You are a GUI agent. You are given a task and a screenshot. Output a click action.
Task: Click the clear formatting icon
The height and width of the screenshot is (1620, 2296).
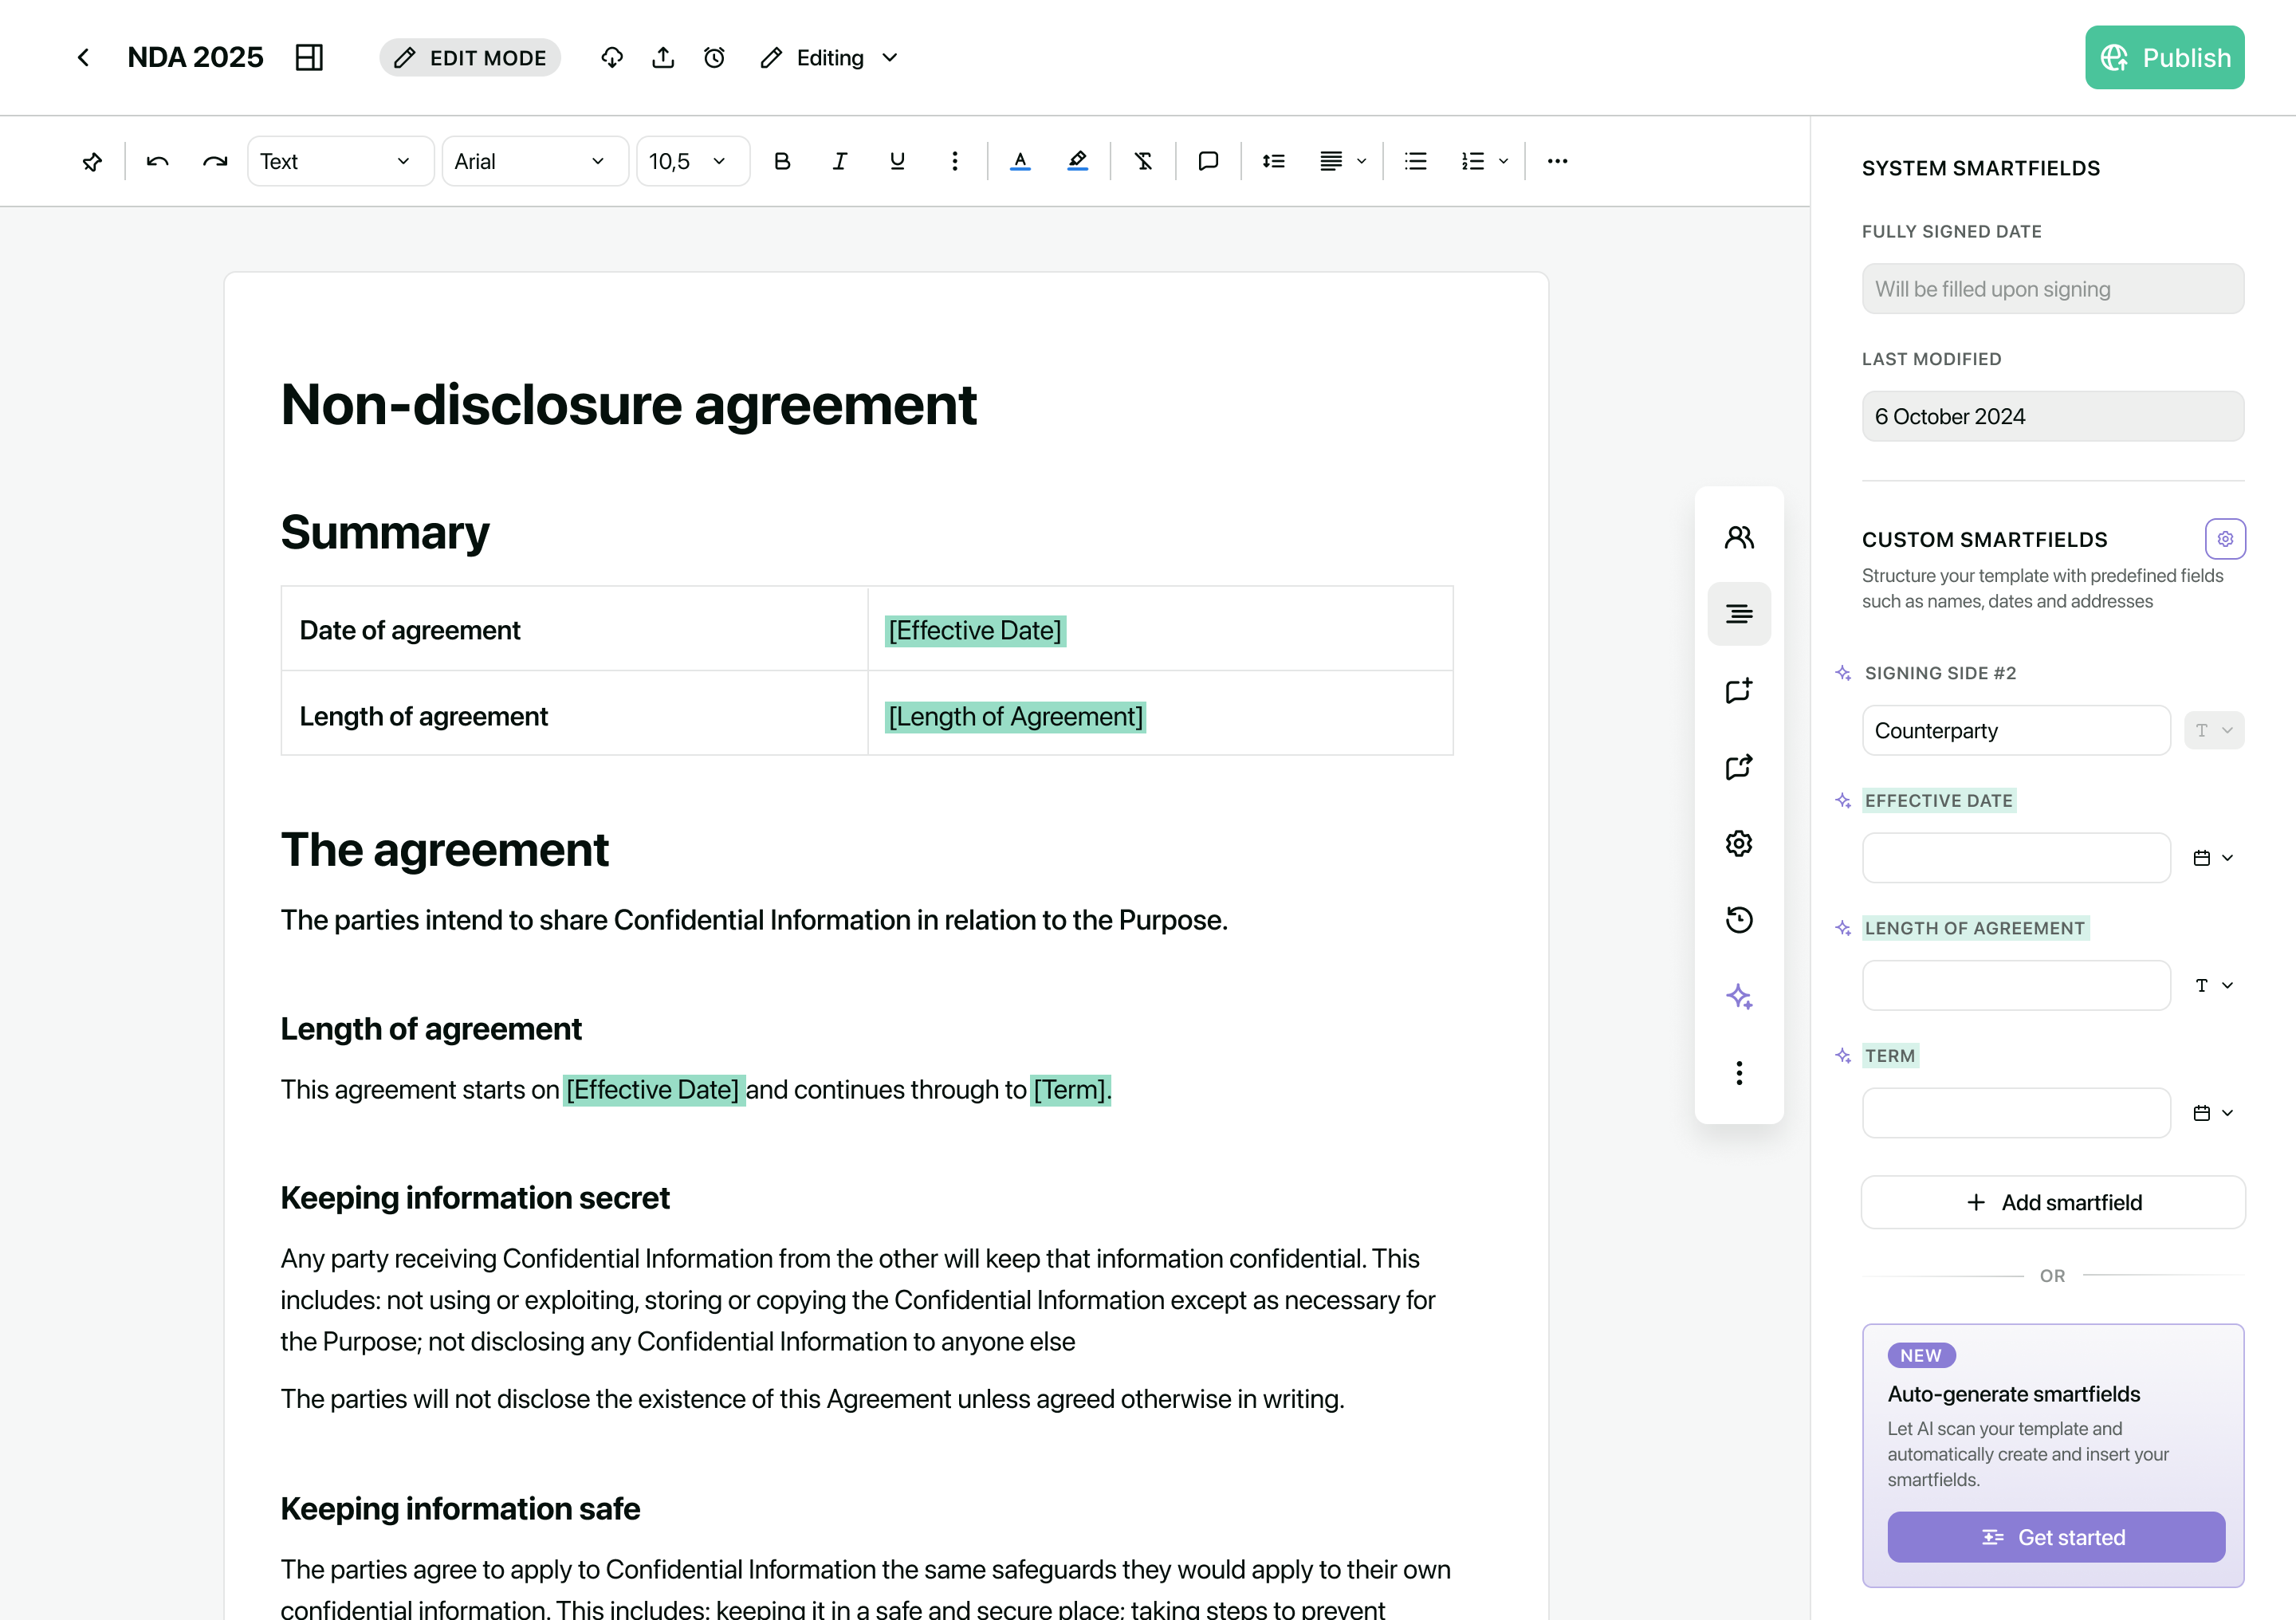1143,161
